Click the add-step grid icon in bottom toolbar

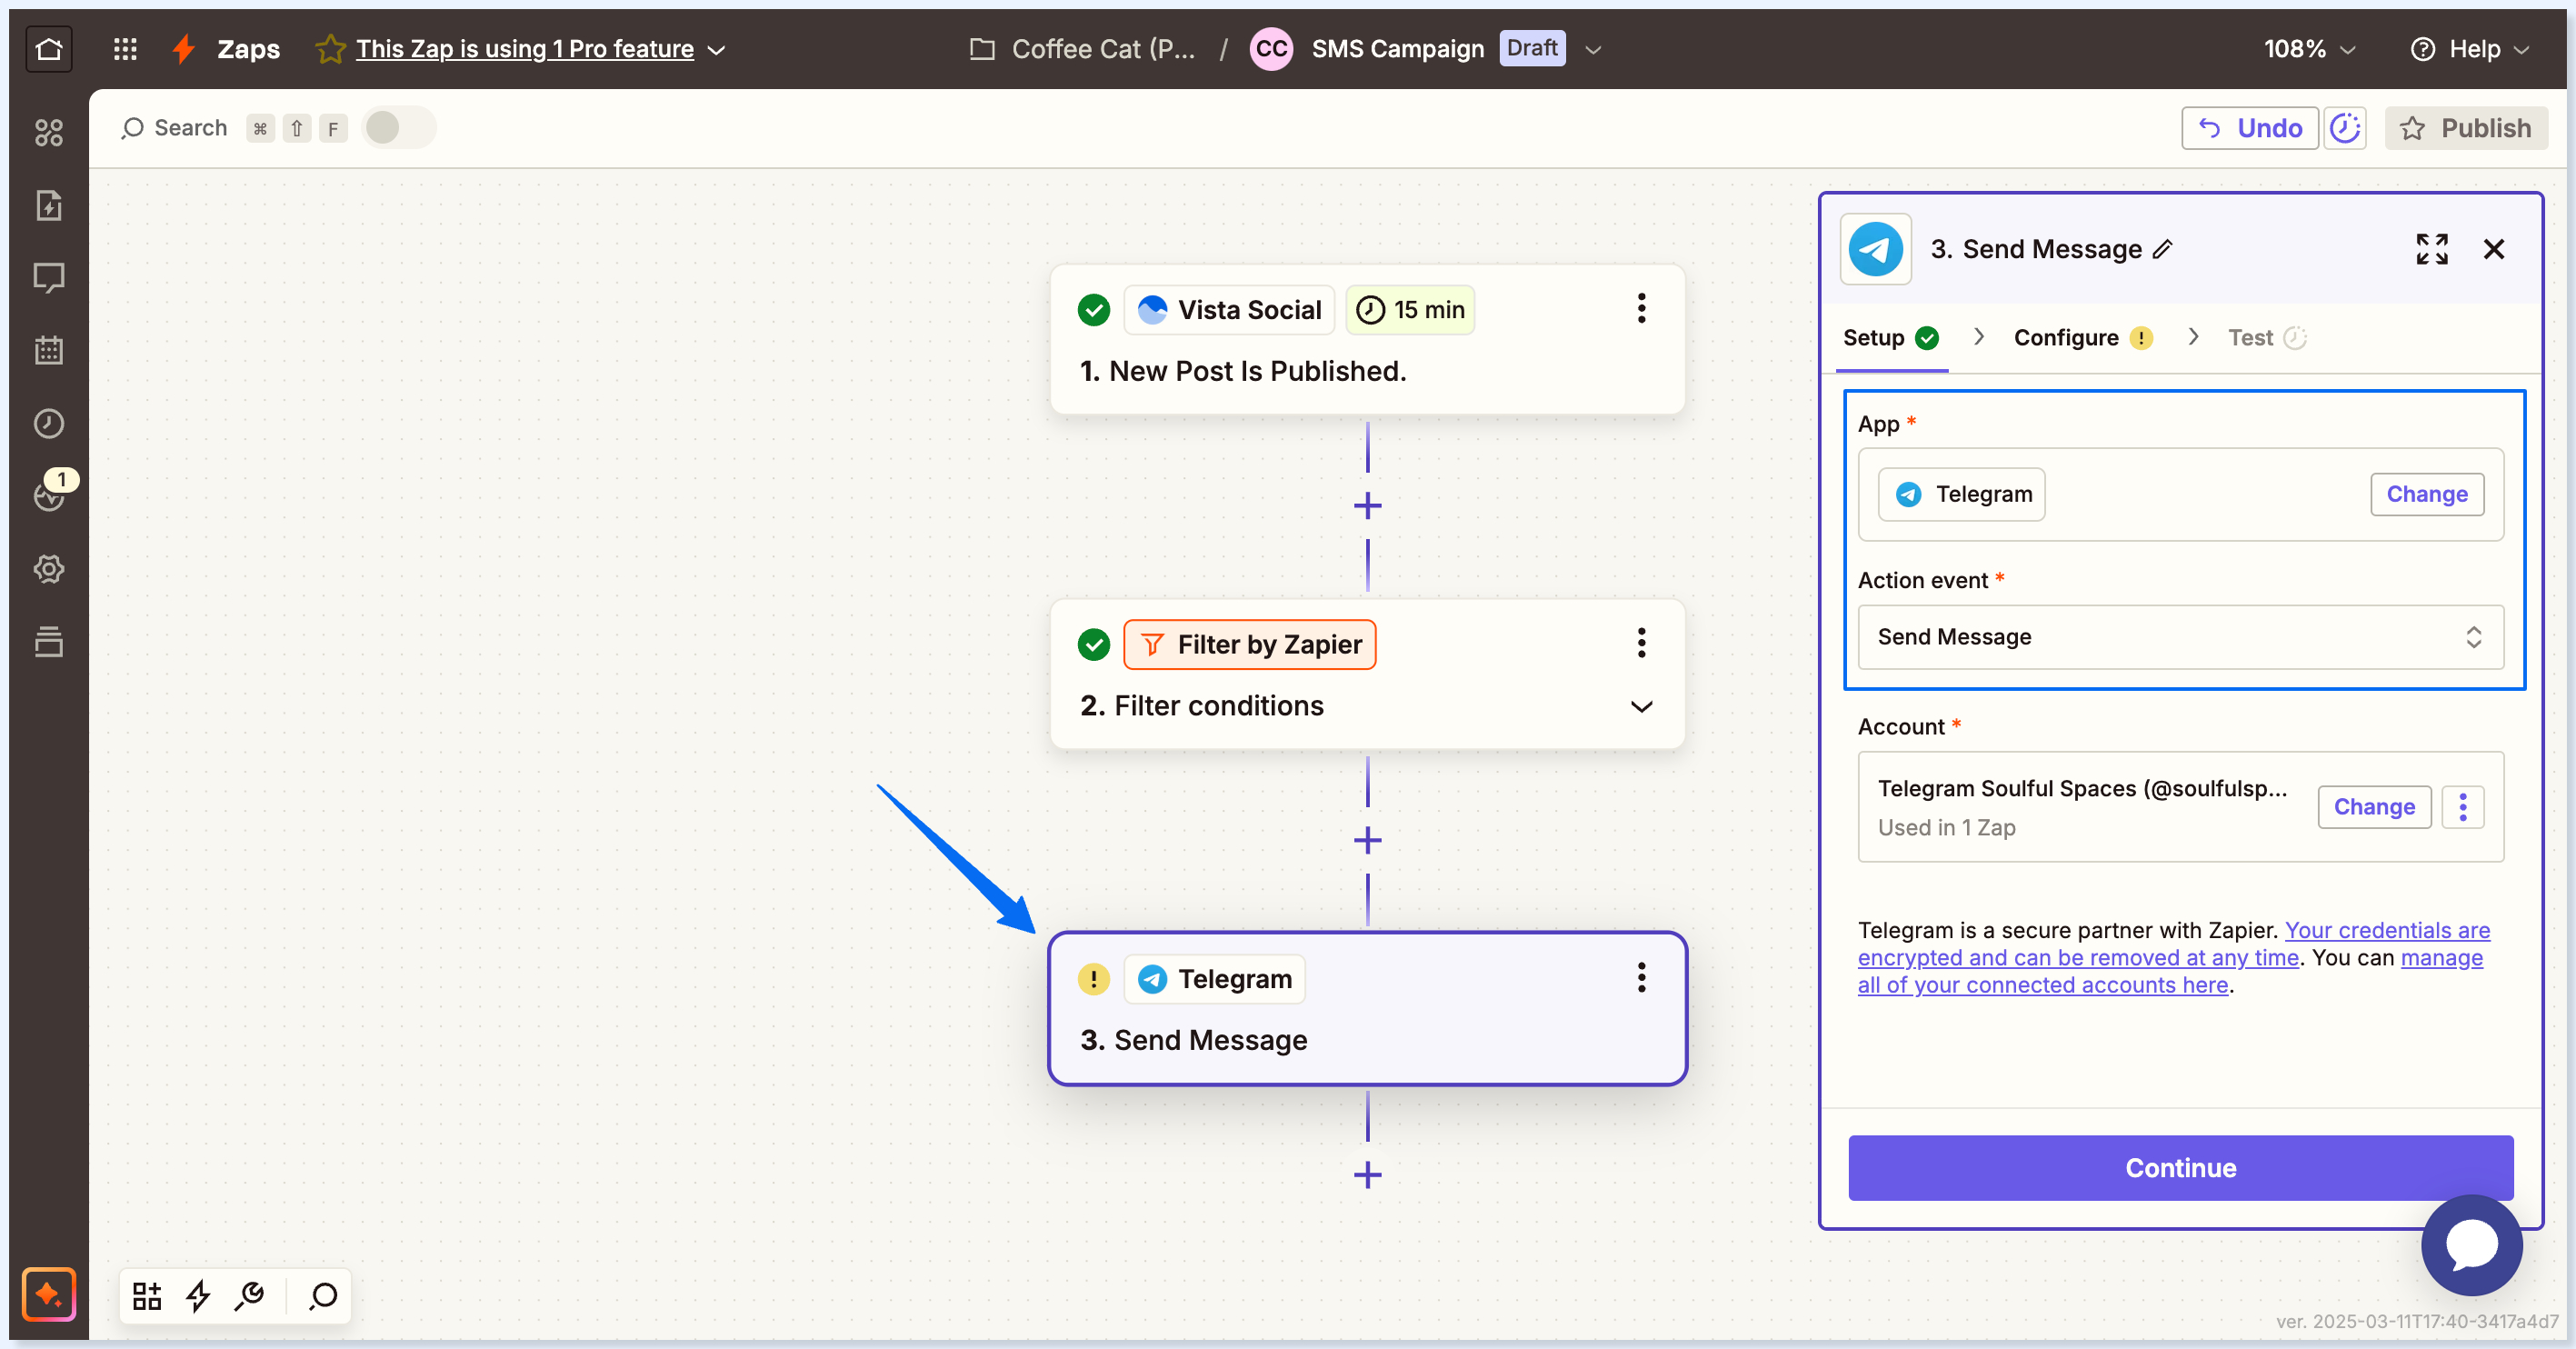point(147,1295)
